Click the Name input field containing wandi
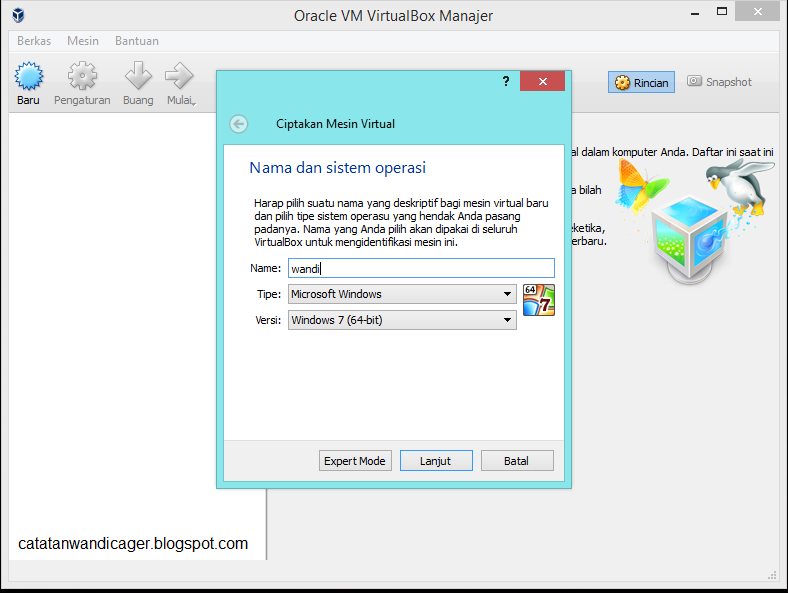 (421, 268)
